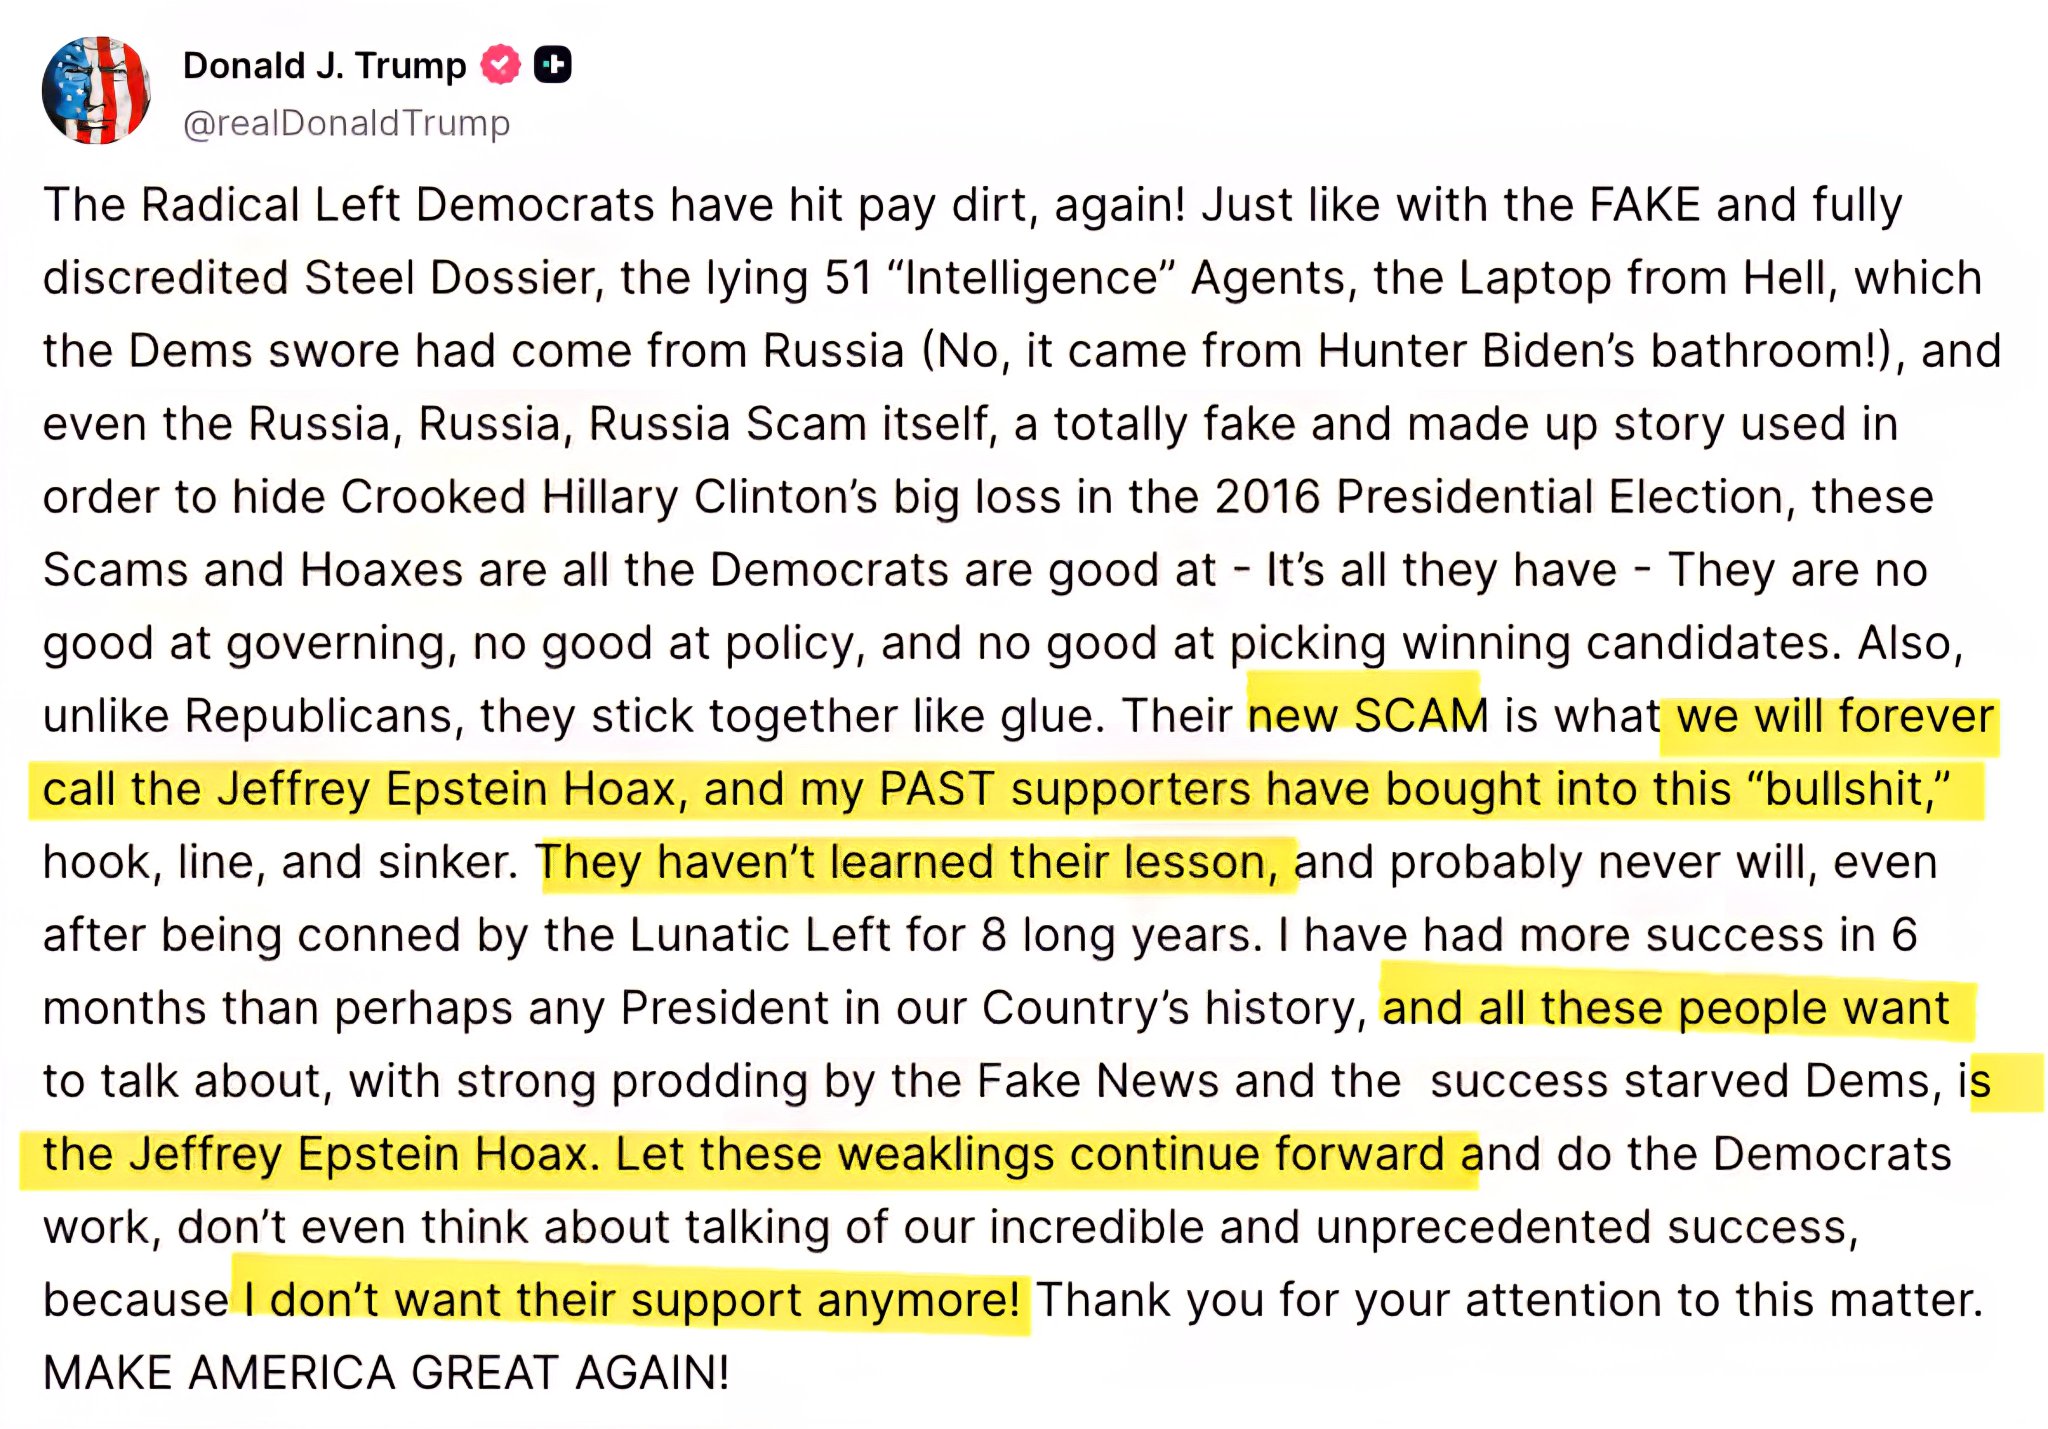
Task: Open the "Donald J. Trump" display name
Action: point(324,66)
